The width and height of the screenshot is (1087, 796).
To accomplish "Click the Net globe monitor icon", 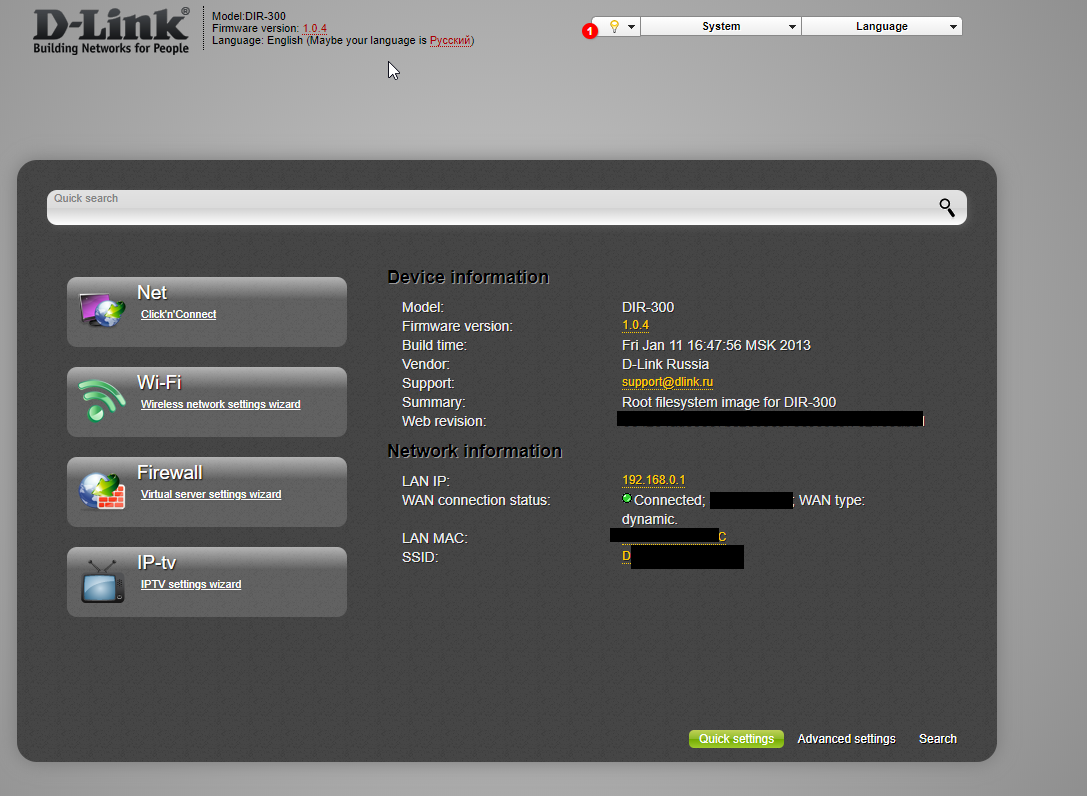I will point(103,309).
